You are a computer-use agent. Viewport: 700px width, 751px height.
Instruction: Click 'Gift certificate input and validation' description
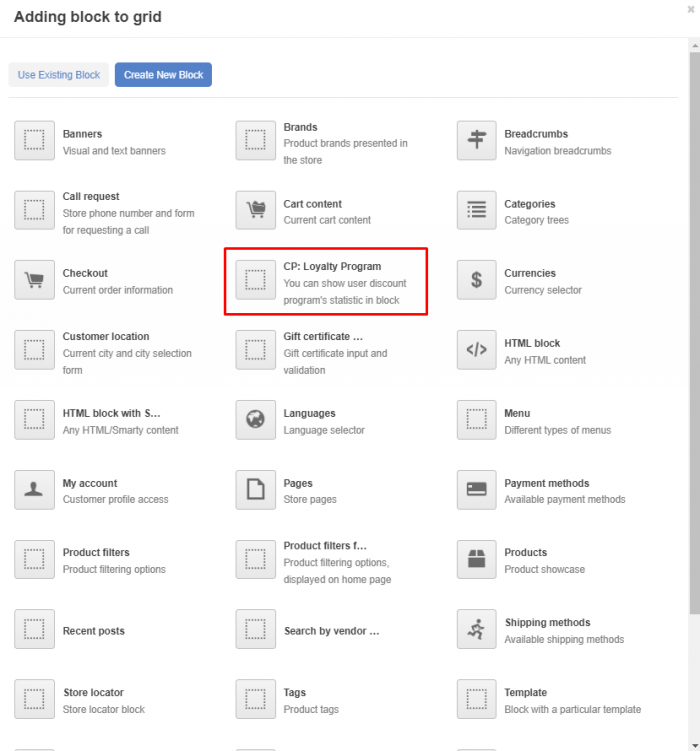335,362
